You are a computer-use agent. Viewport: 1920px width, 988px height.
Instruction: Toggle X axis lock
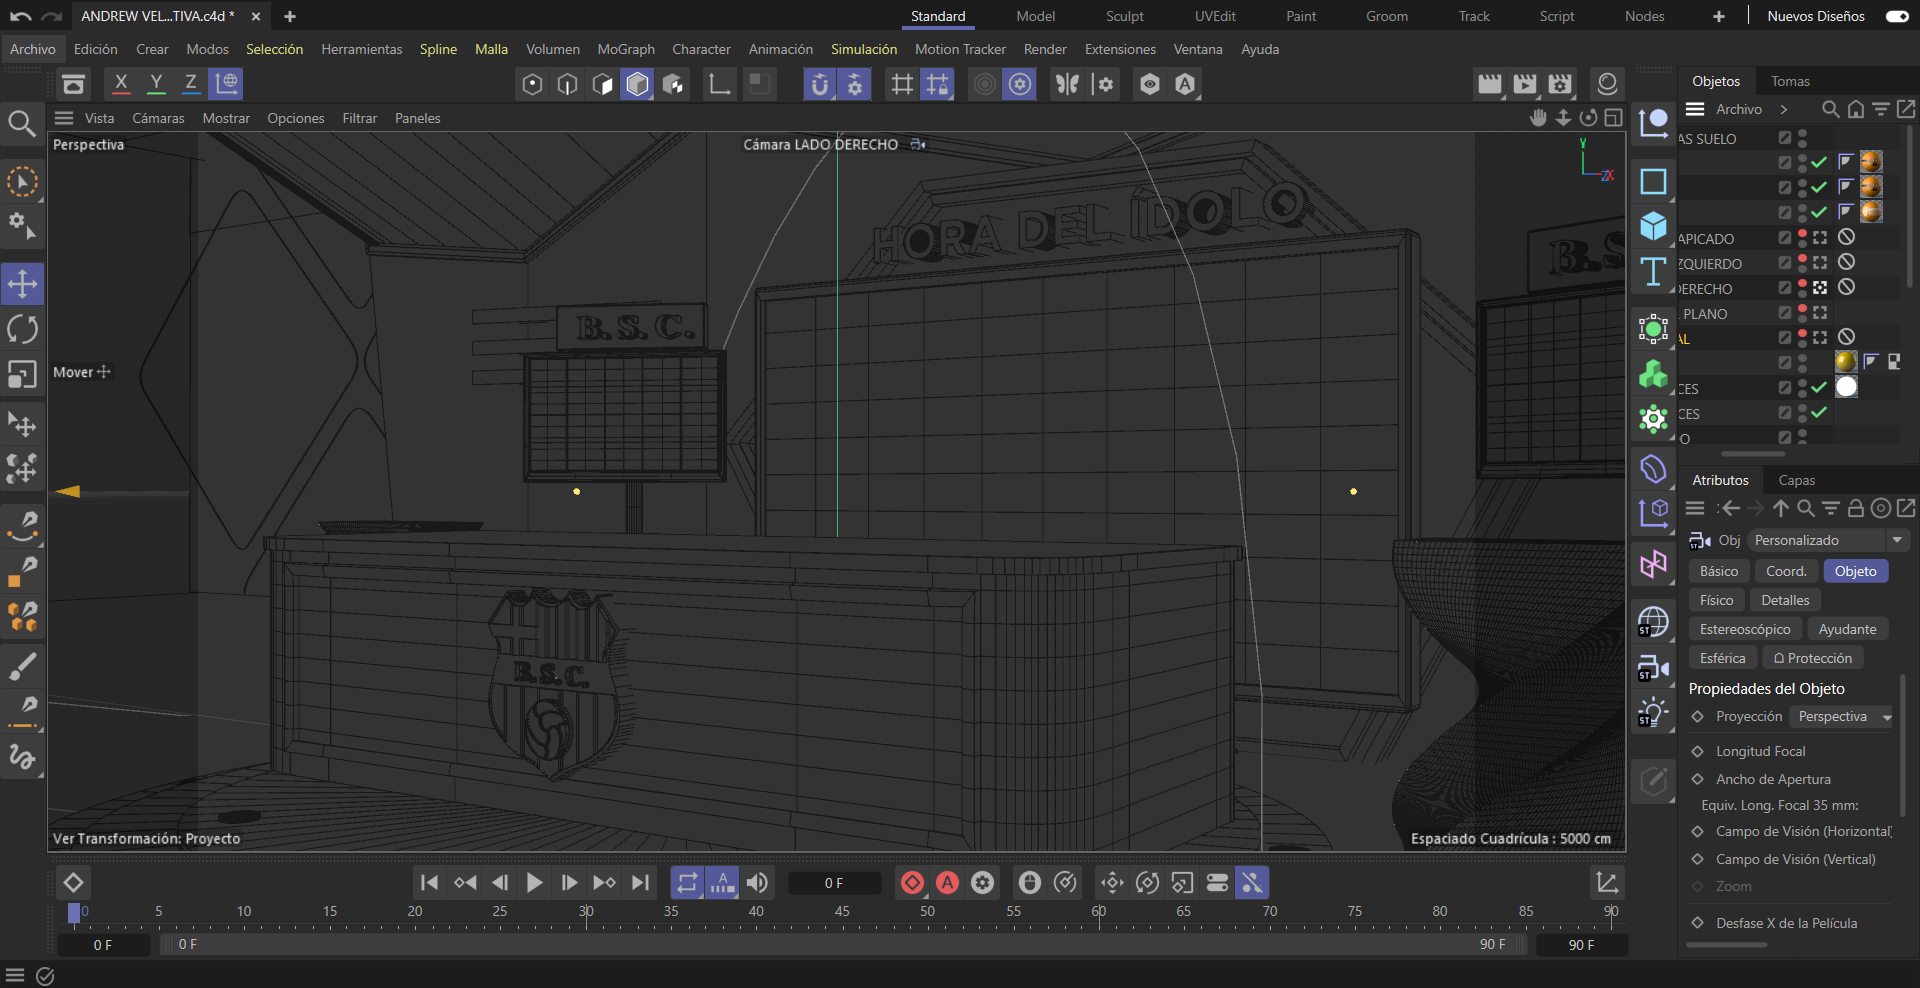point(121,84)
